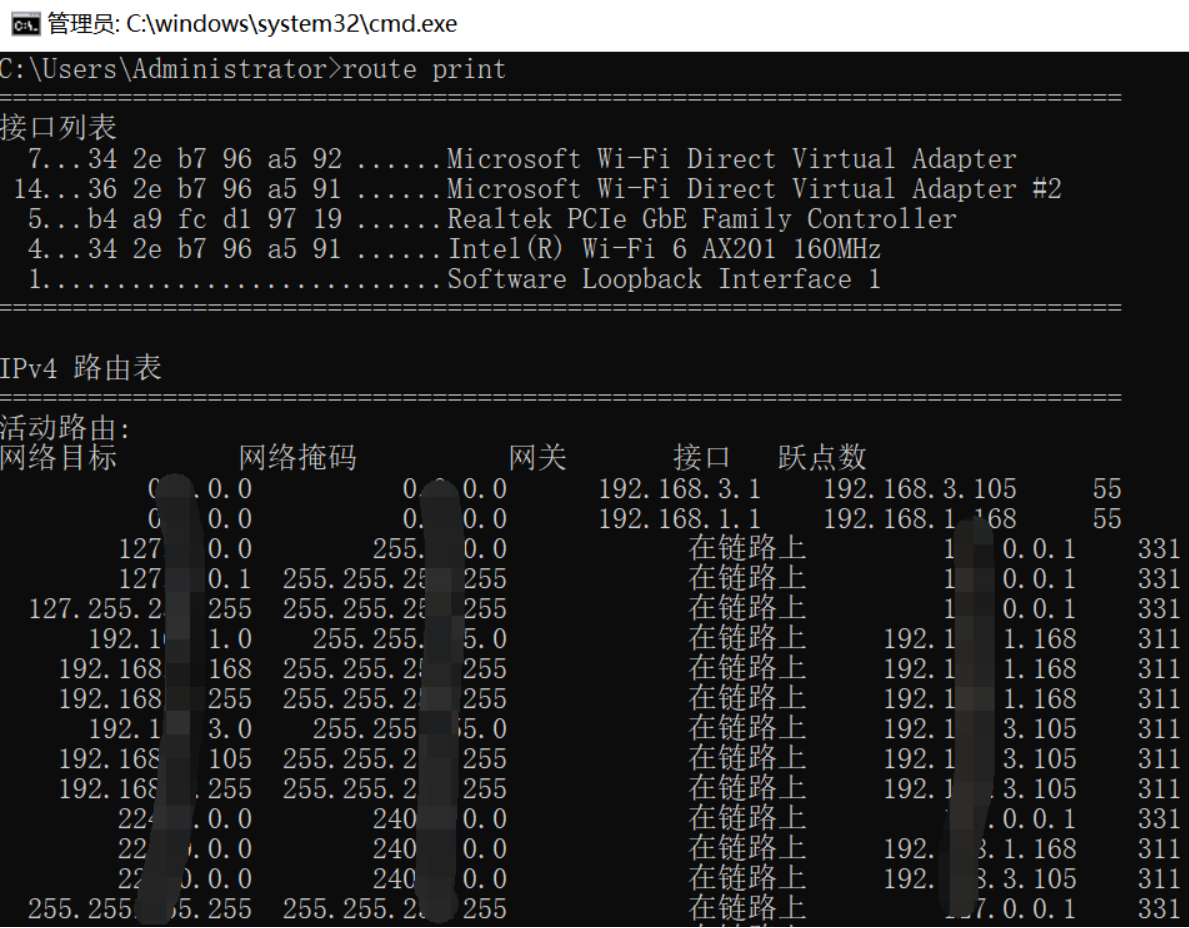Click the 网关 column header
Screen dimensions: 1189x928
pyautogui.click(x=537, y=458)
